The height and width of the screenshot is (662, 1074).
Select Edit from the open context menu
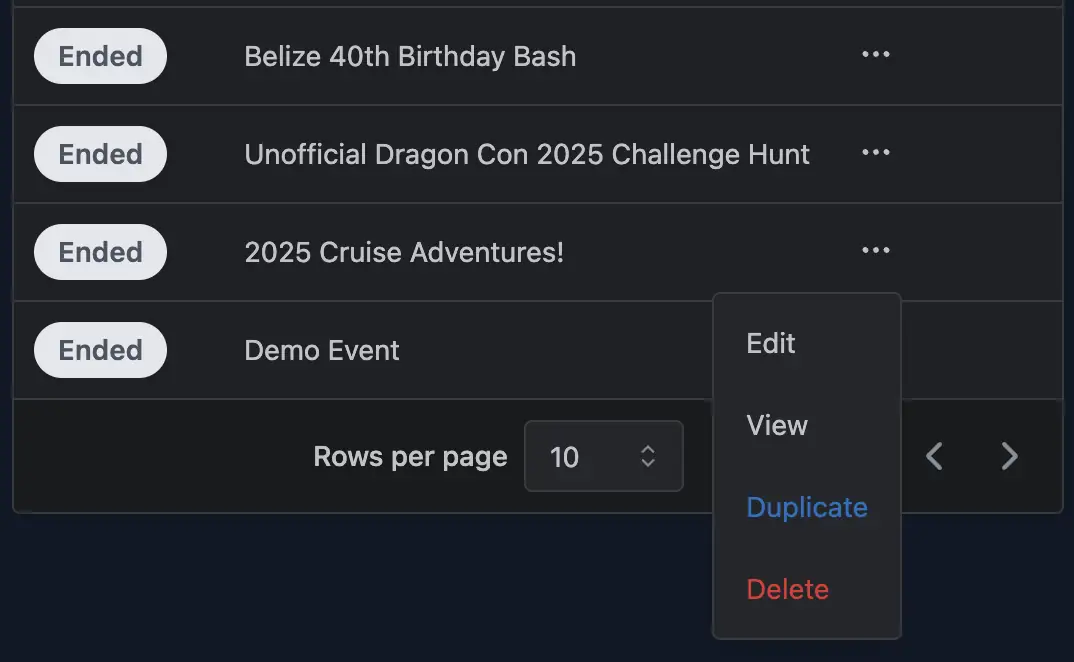click(x=770, y=343)
